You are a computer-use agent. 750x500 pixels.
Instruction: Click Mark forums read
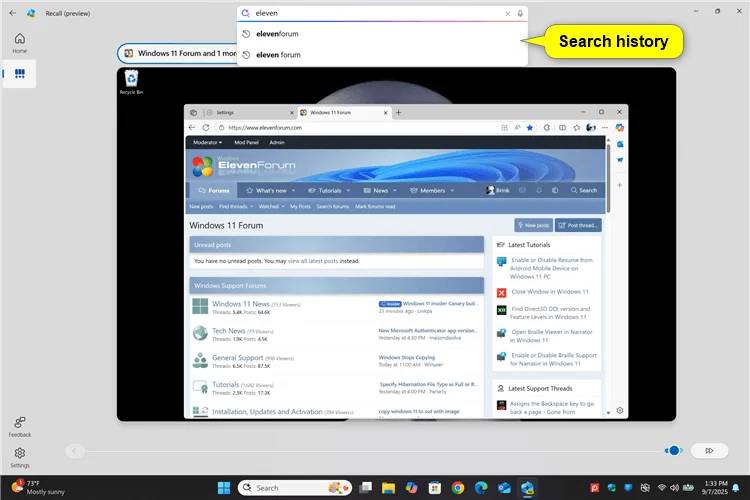point(375,207)
